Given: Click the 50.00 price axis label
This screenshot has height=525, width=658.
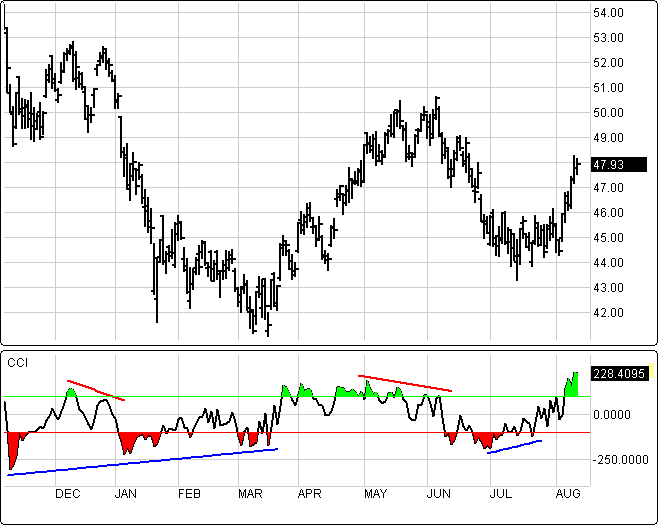Looking at the screenshot, I should coord(608,112).
